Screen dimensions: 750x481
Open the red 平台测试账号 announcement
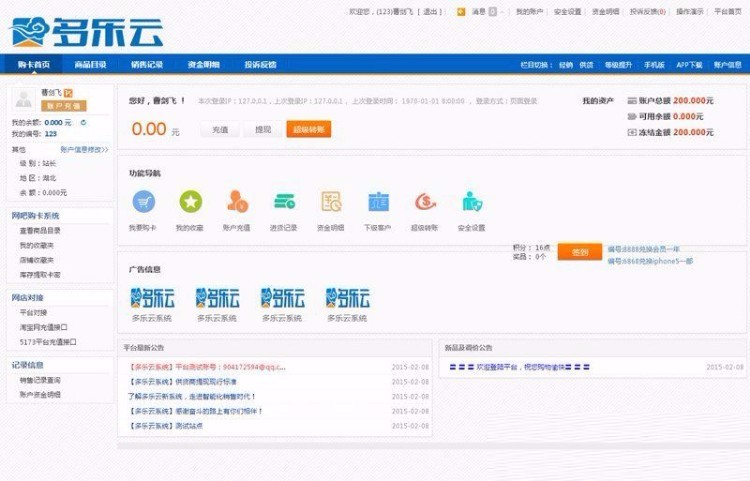pos(207,367)
